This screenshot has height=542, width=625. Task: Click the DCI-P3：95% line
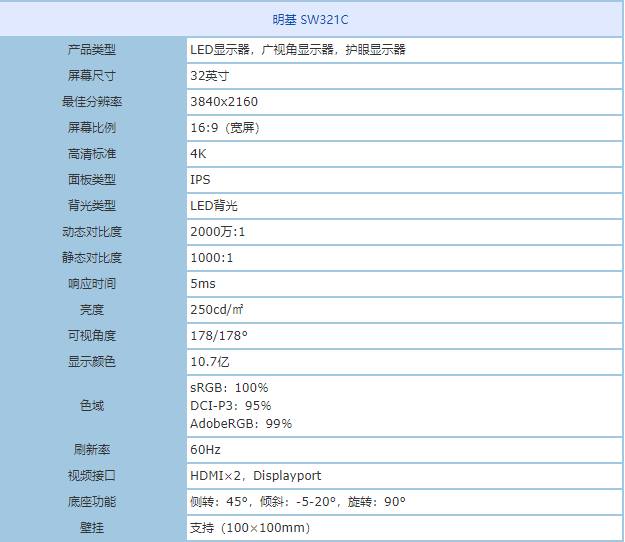point(231,406)
